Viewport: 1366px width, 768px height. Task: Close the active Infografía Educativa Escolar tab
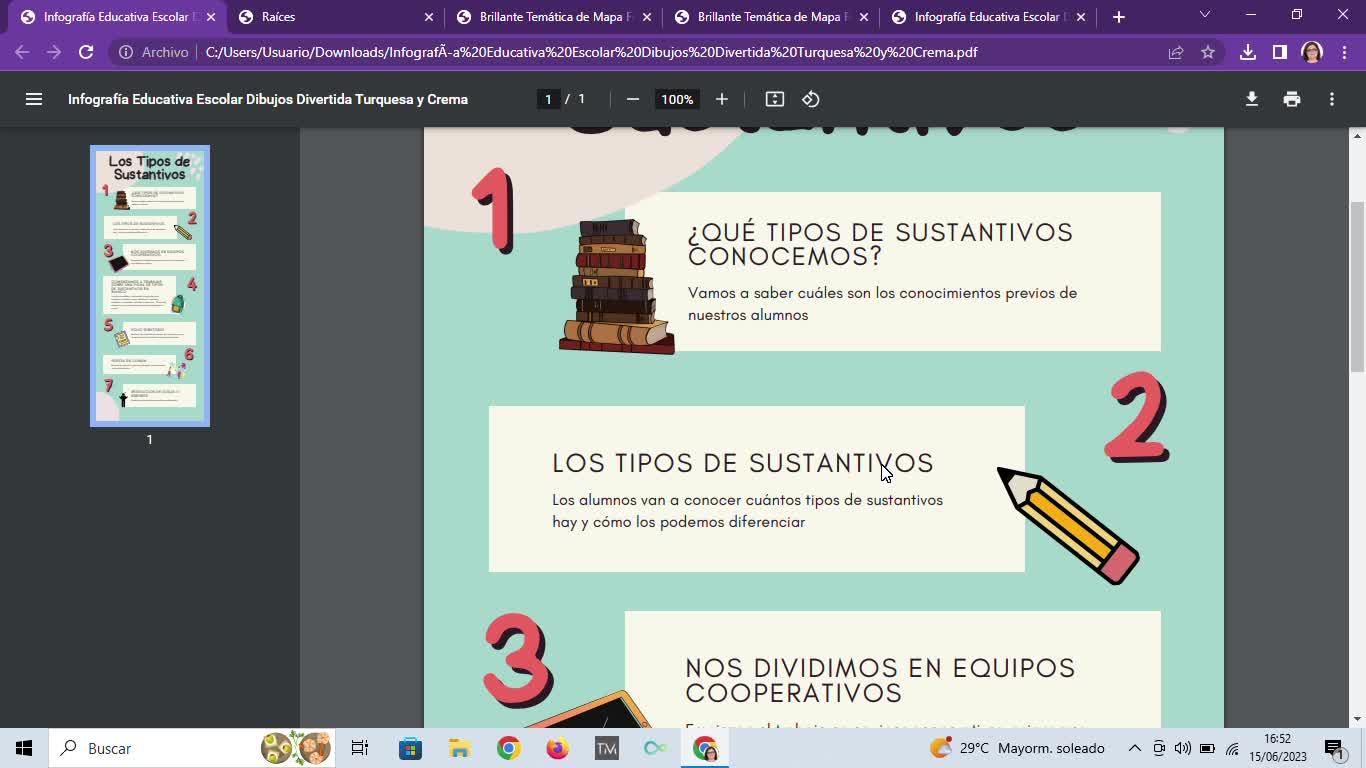(211, 17)
